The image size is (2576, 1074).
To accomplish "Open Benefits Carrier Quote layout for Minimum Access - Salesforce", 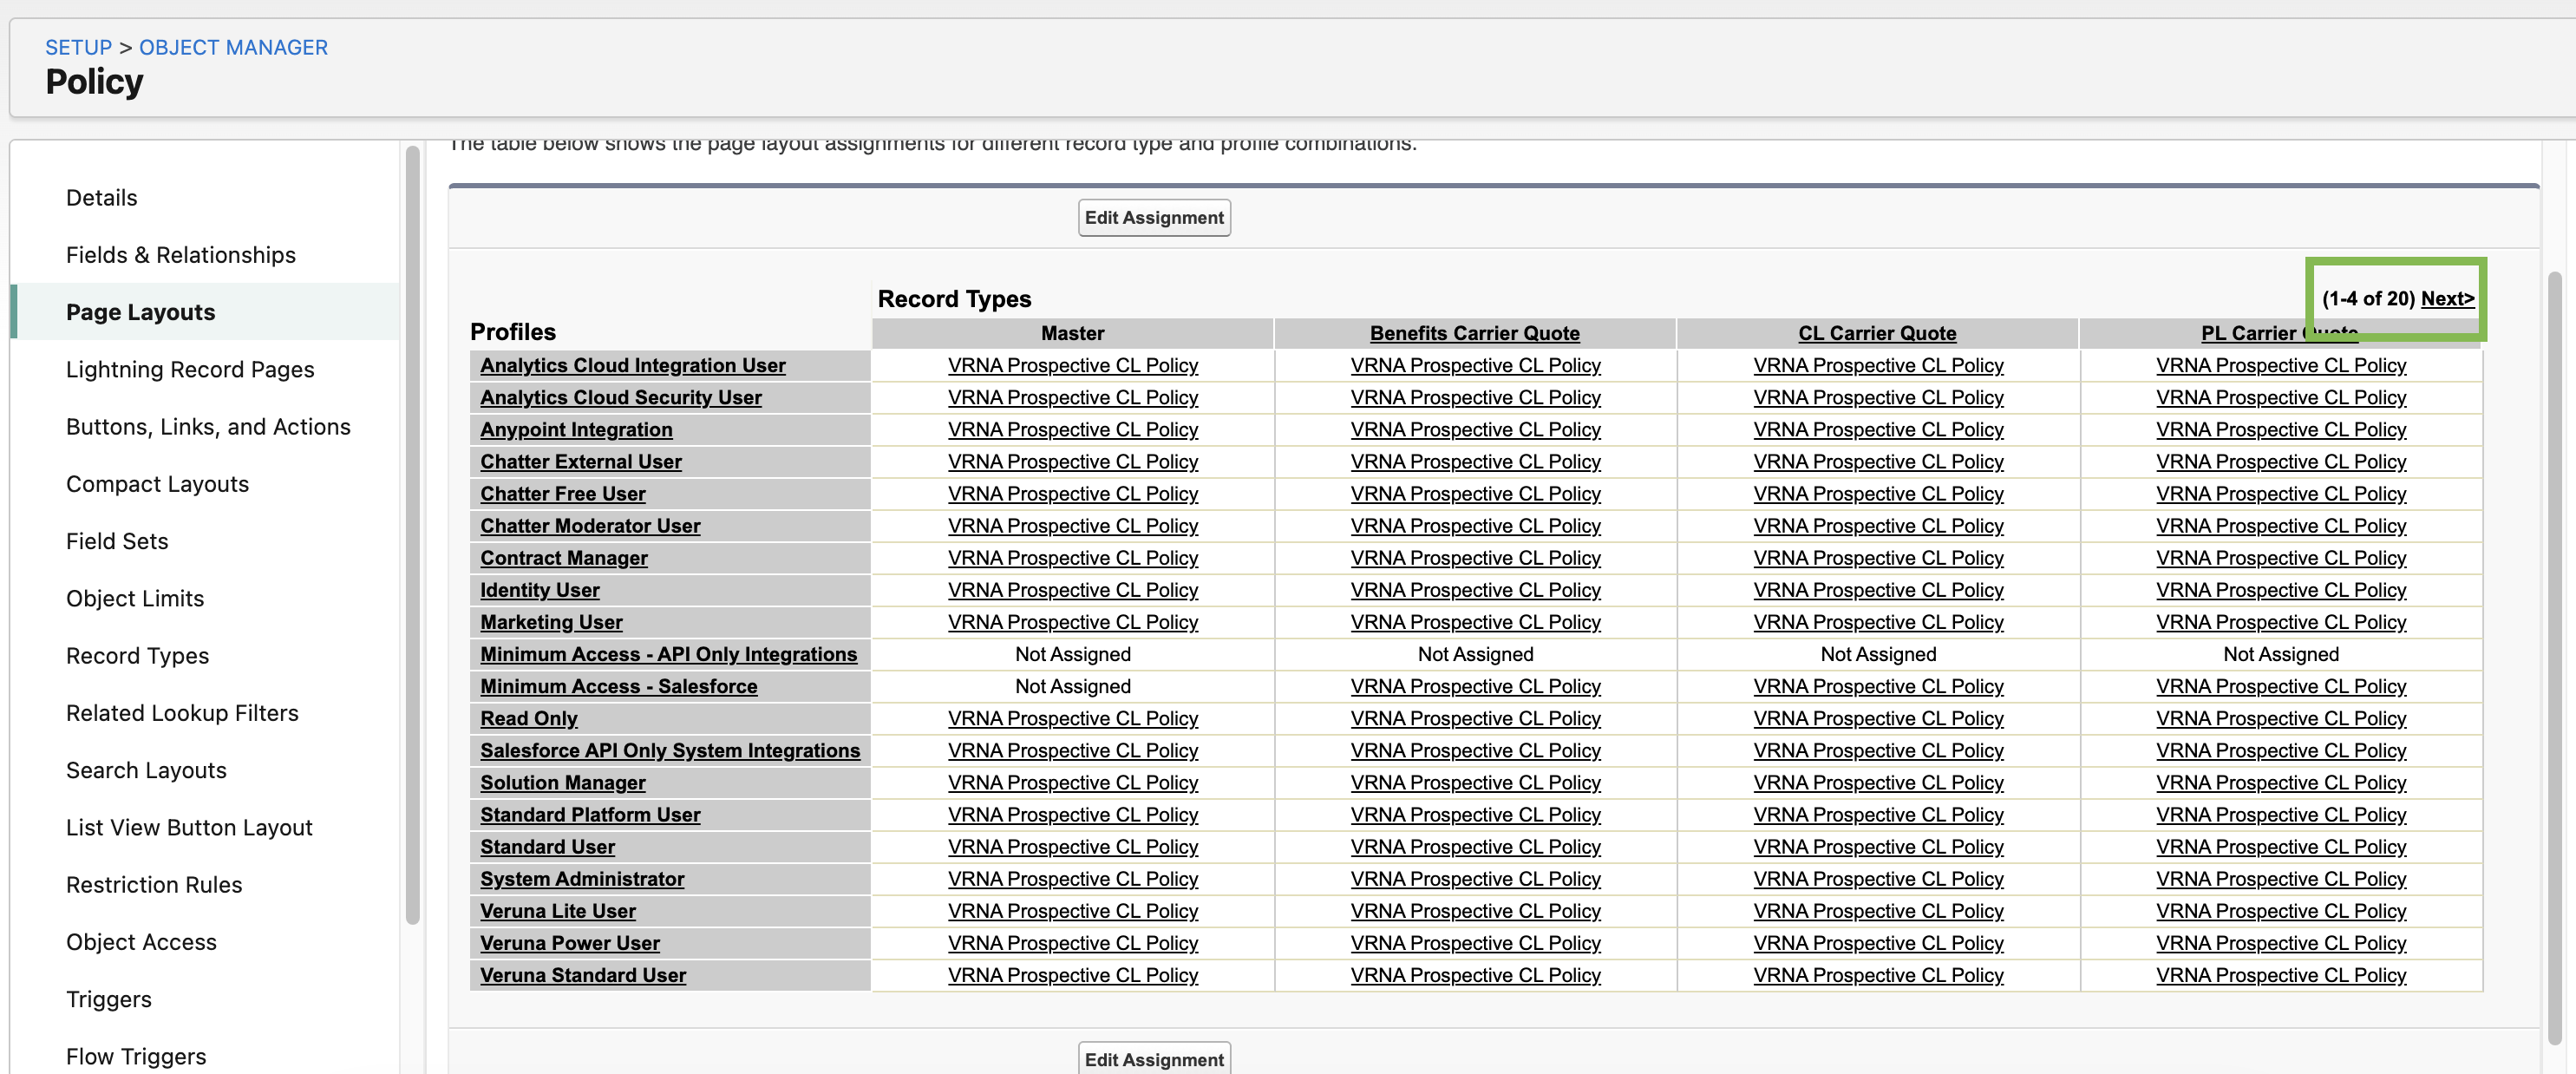I will click(1475, 685).
